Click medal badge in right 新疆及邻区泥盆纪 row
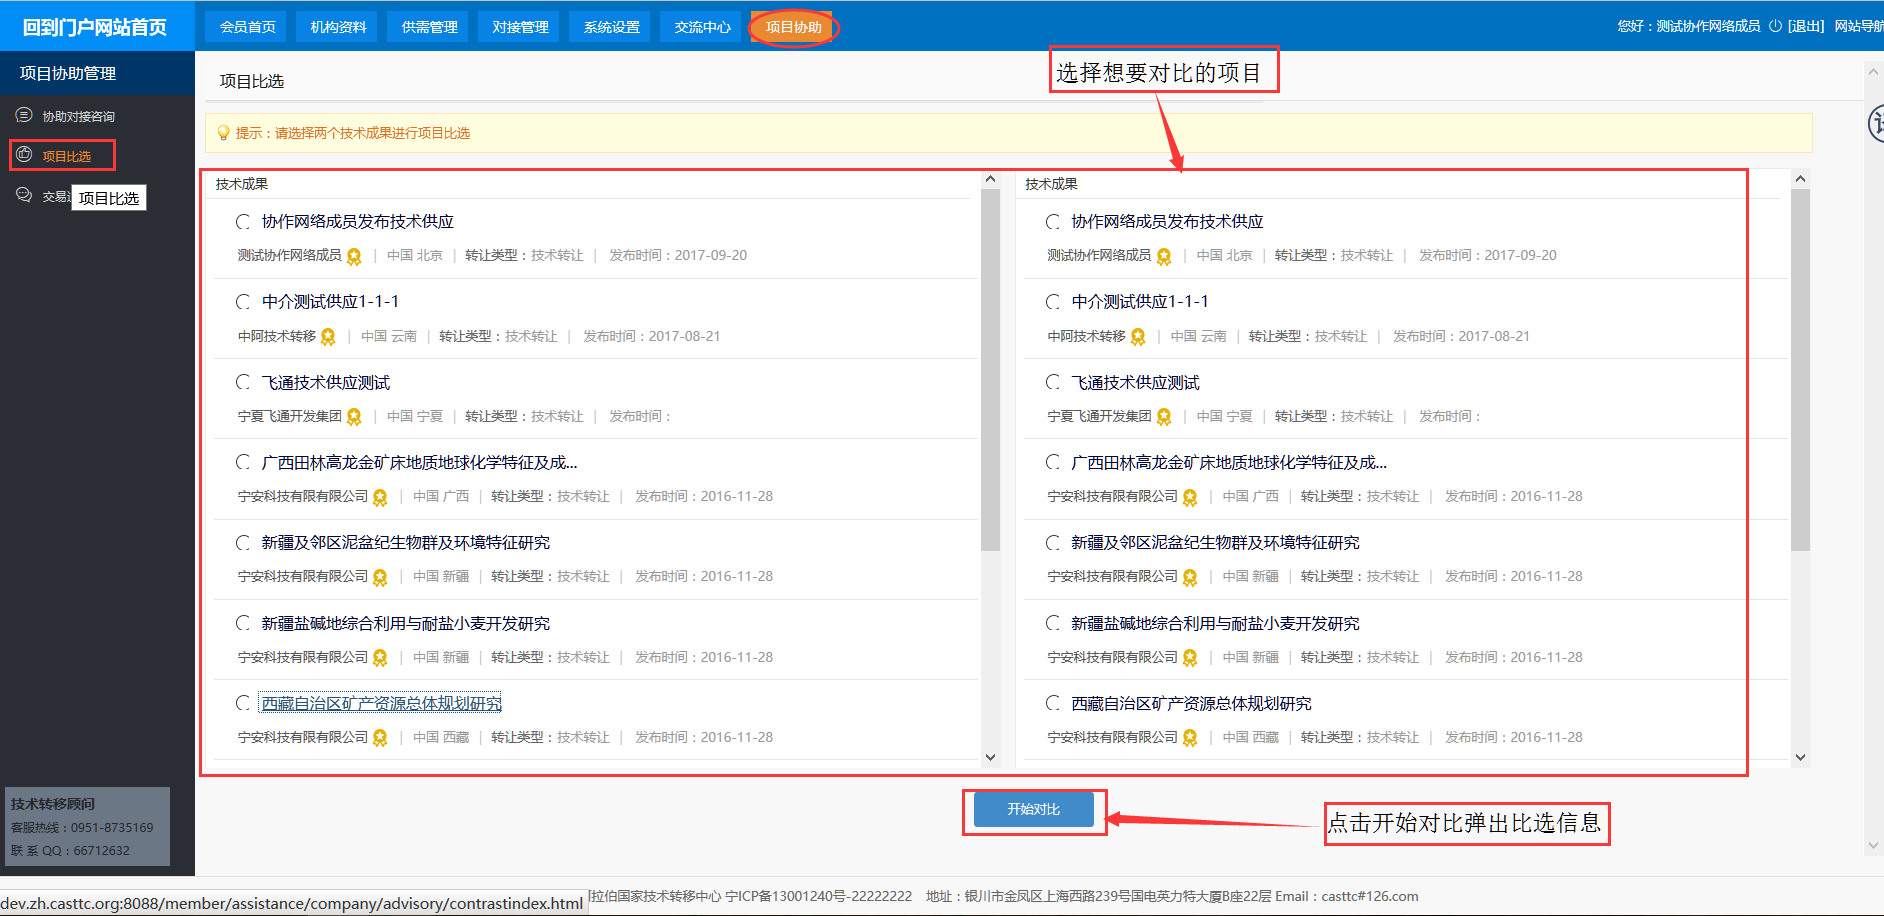The width and height of the screenshot is (1884, 916). click(x=1190, y=577)
